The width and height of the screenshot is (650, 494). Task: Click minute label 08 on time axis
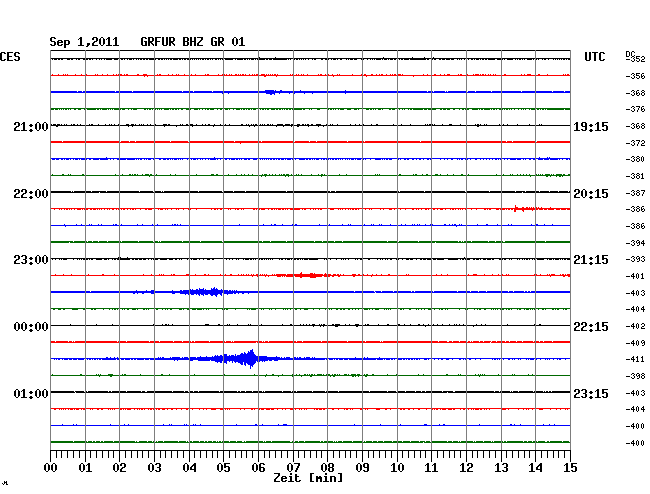pyautogui.click(x=327, y=467)
